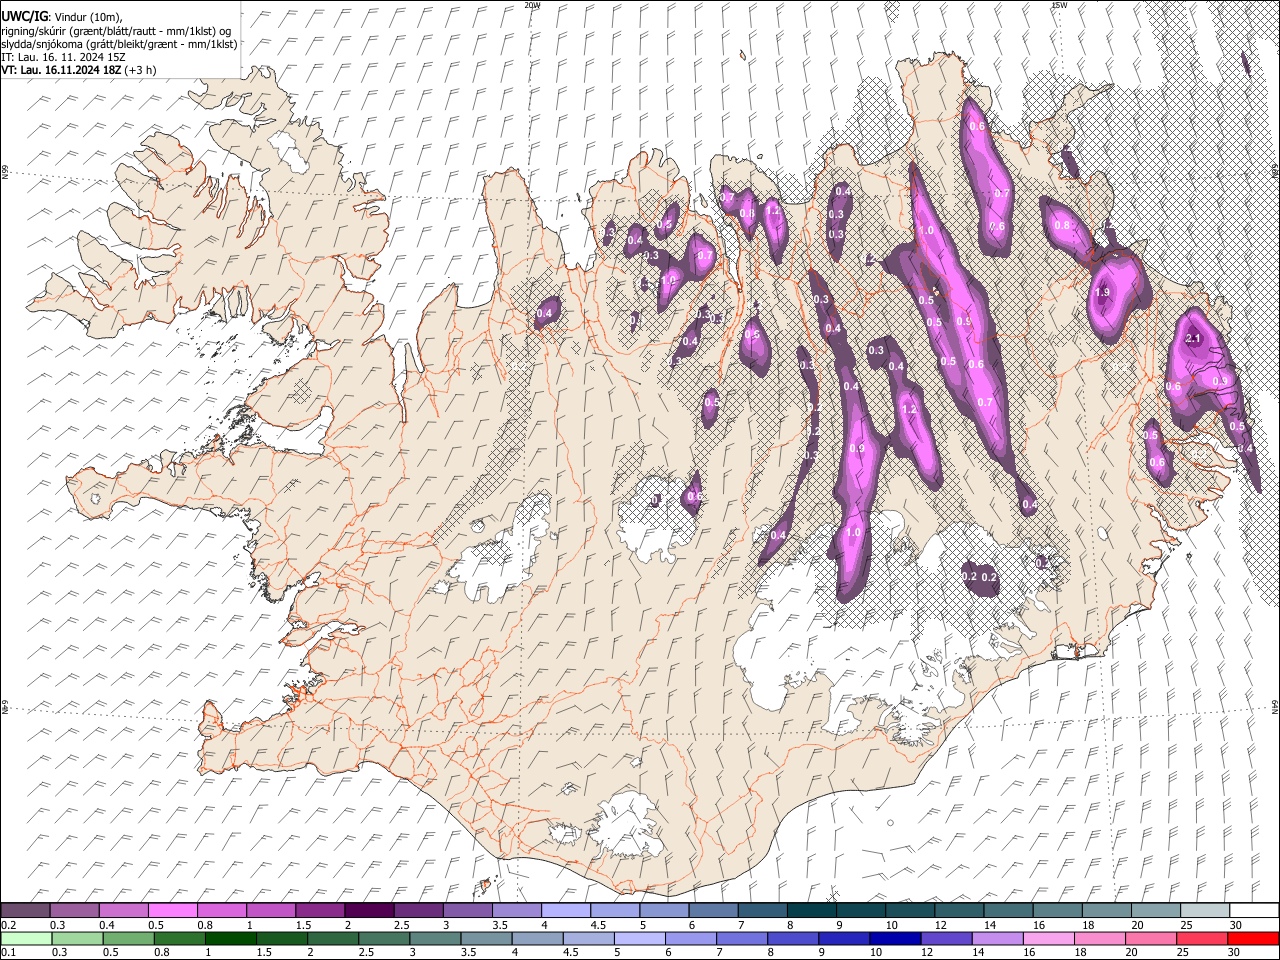This screenshot has width=1280, height=960.
Task: Select the 3 swatch in the top legend row
Action: (467, 910)
